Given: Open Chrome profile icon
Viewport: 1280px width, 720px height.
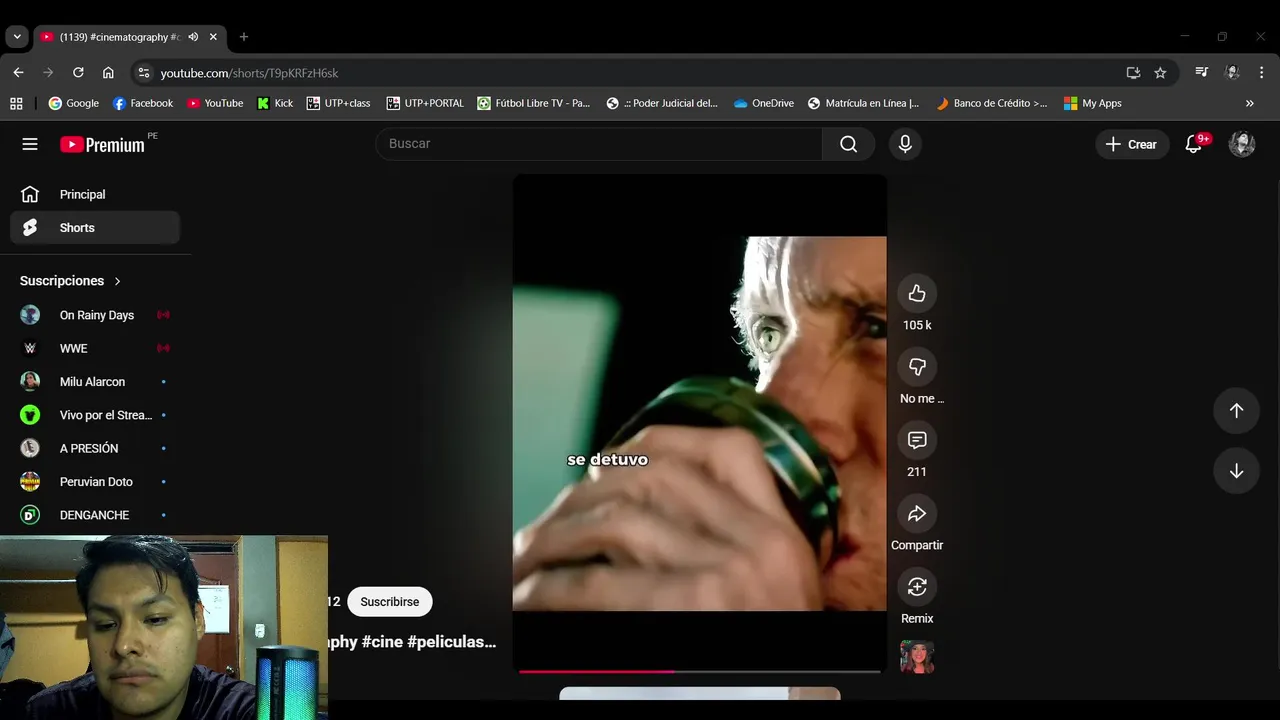Looking at the screenshot, I should [x=1232, y=73].
